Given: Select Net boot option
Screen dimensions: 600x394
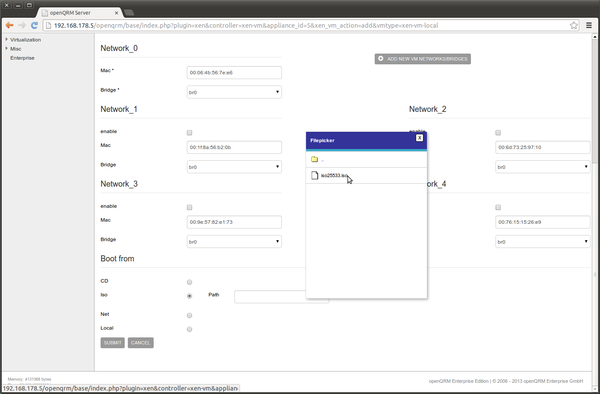Looking at the screenshot, I should pyautogui.click(x=189, y=316).
